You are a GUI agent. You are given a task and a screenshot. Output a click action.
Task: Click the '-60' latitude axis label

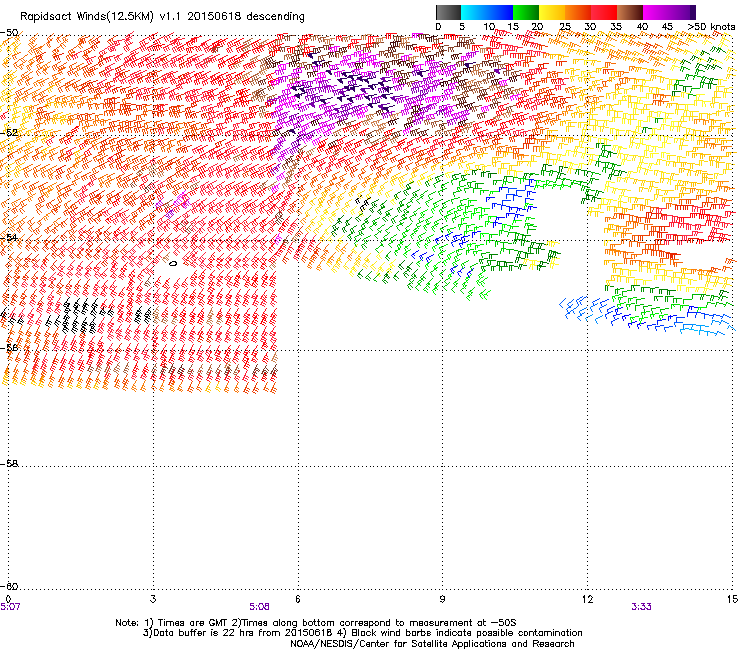point(9,586)
